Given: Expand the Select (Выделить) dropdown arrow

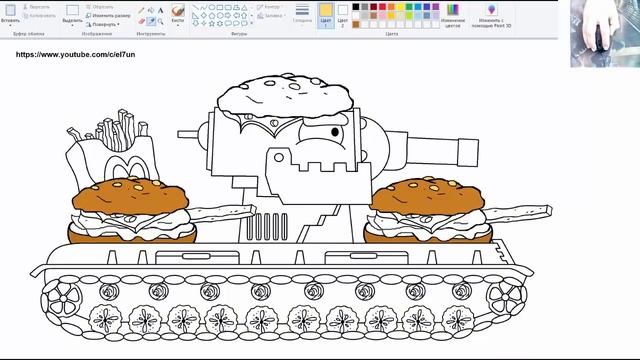Looking at the screenshot, I should [72, 26].
